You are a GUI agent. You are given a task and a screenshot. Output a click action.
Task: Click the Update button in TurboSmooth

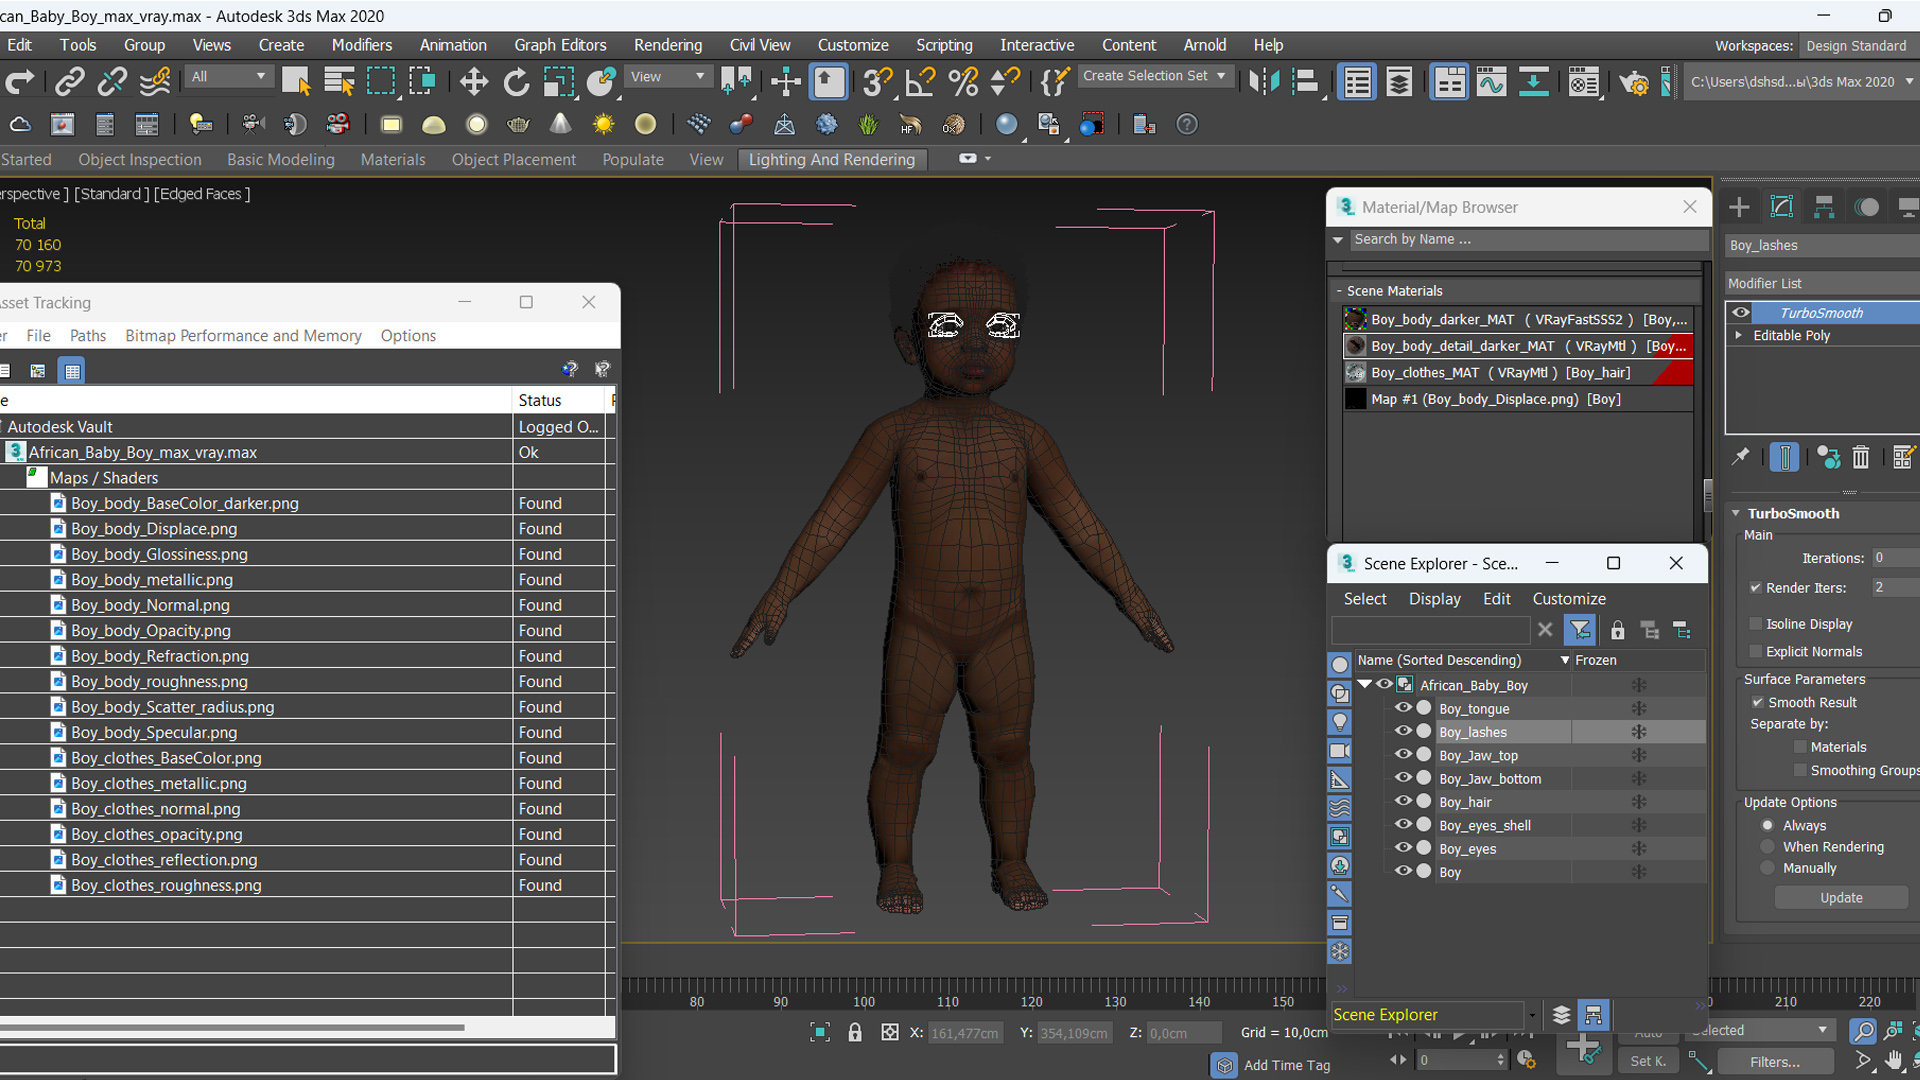click(1841, 898)
